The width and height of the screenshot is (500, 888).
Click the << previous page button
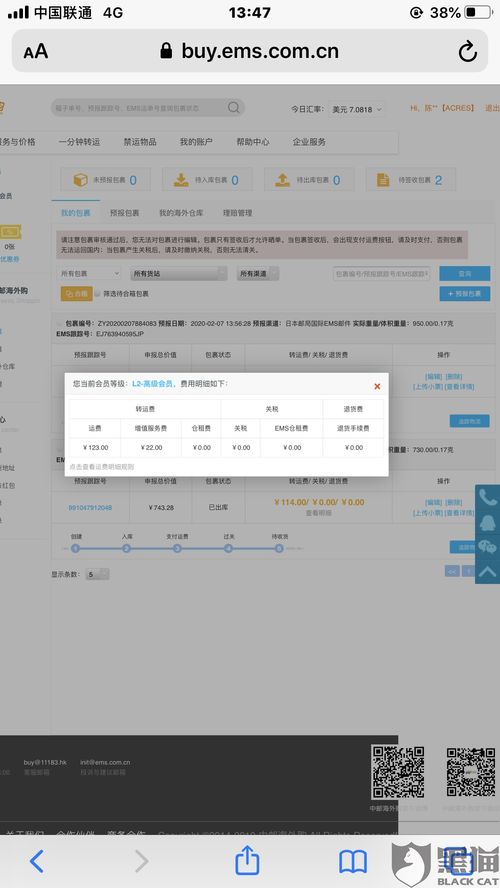(x=452, y=571)
